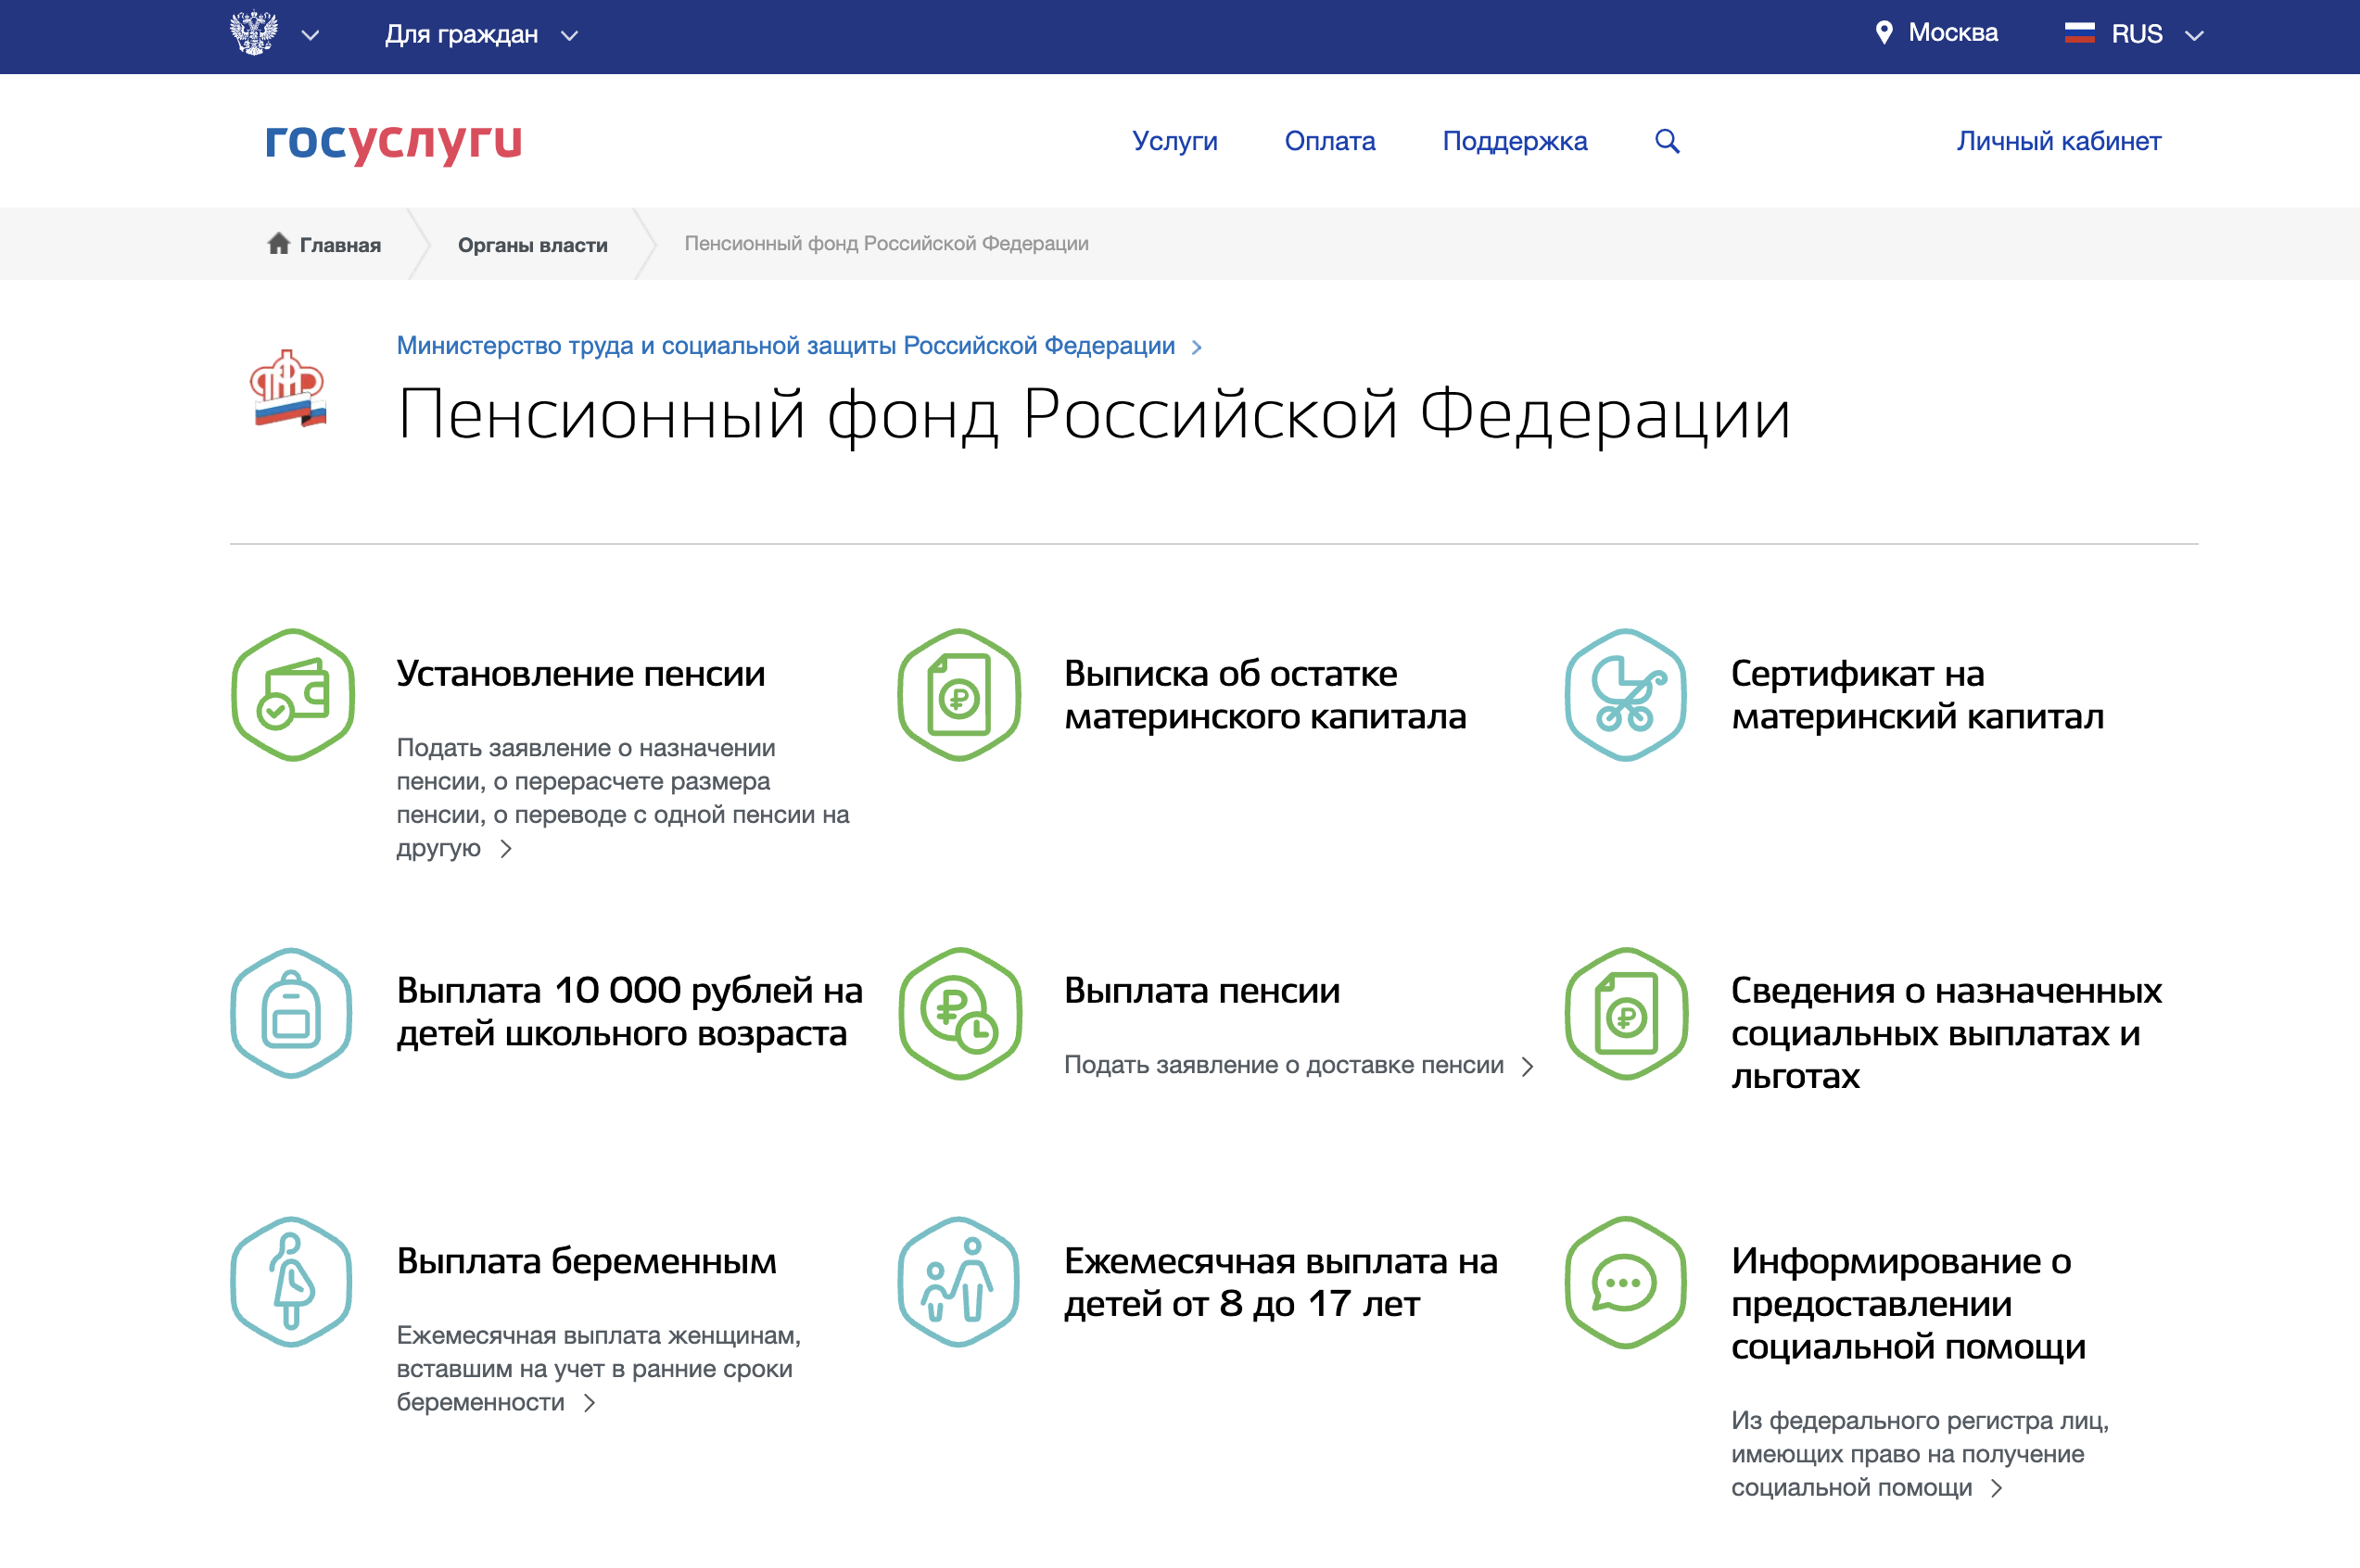Image resolution: width=2360 pixels, height=1568 pixels.
Task: Click the pregnant woman icon
Action: tap(291, 1282)
